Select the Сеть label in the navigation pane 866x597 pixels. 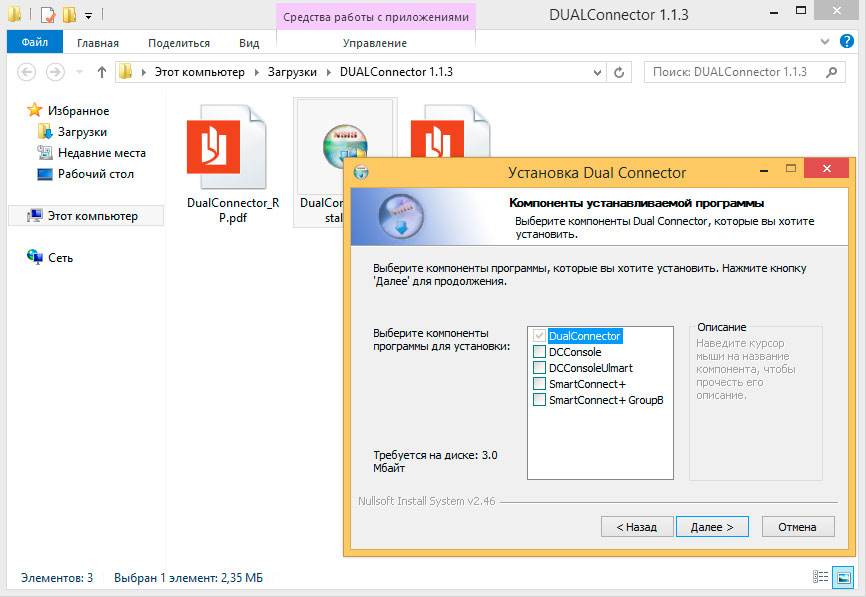tap(60, 258)
